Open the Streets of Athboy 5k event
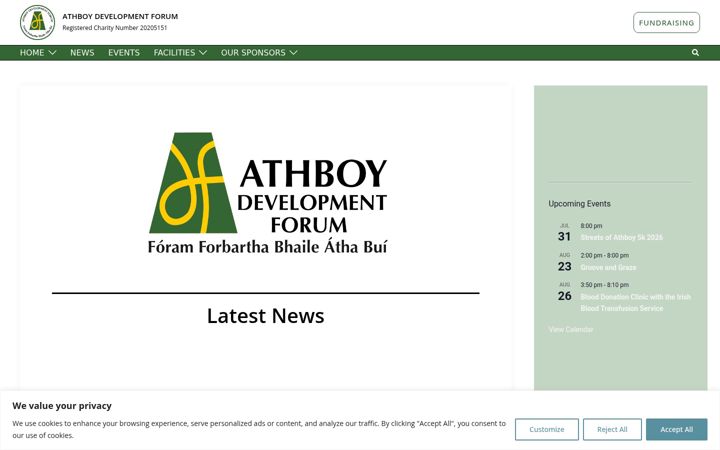 click(x=621, y=237)
